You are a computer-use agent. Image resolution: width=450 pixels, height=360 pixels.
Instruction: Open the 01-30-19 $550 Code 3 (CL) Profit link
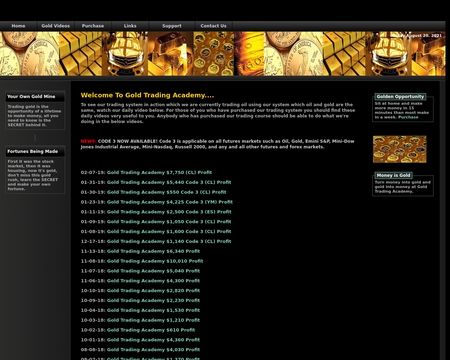[x=166, y=192]
